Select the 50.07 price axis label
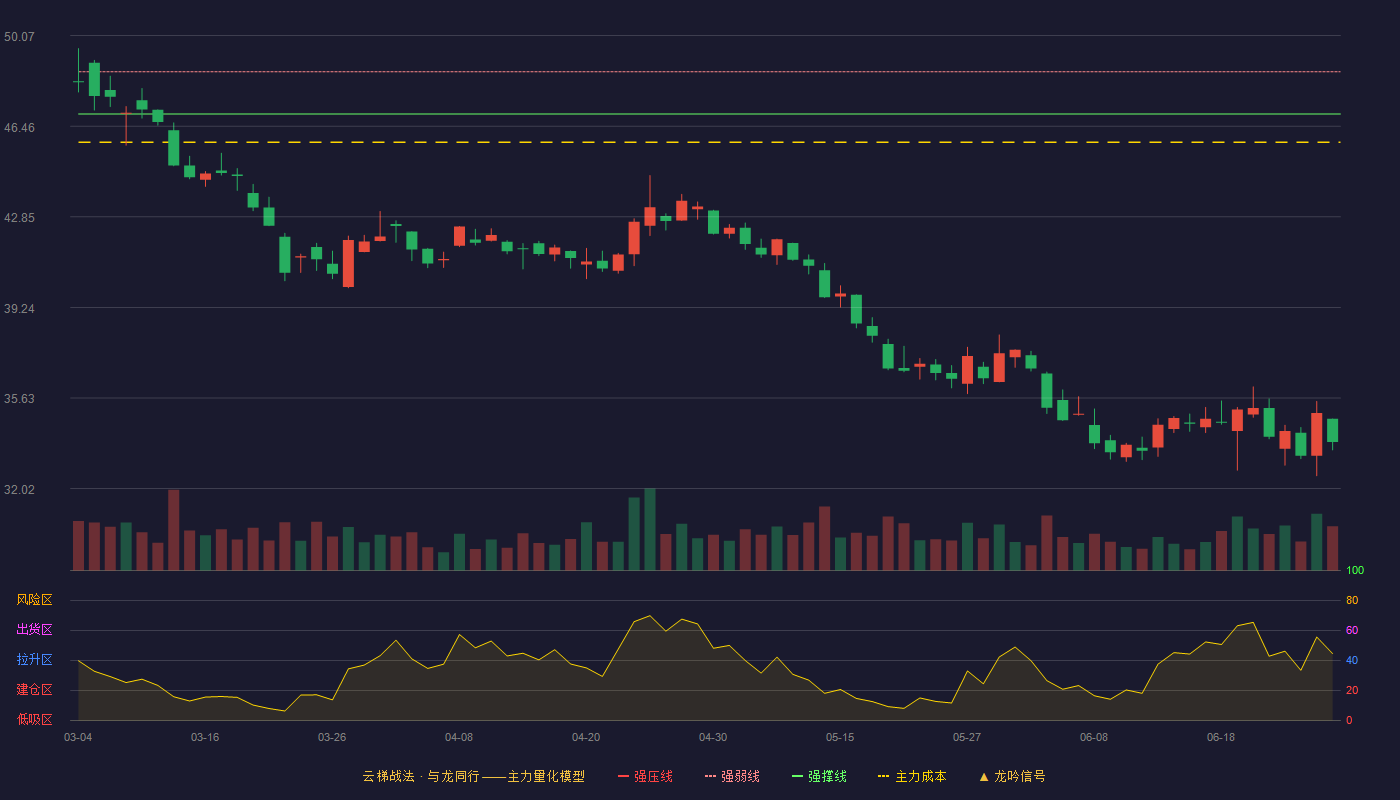This screenshot has width=1400, height=800. pyautogui.click(x=19, y=37)
